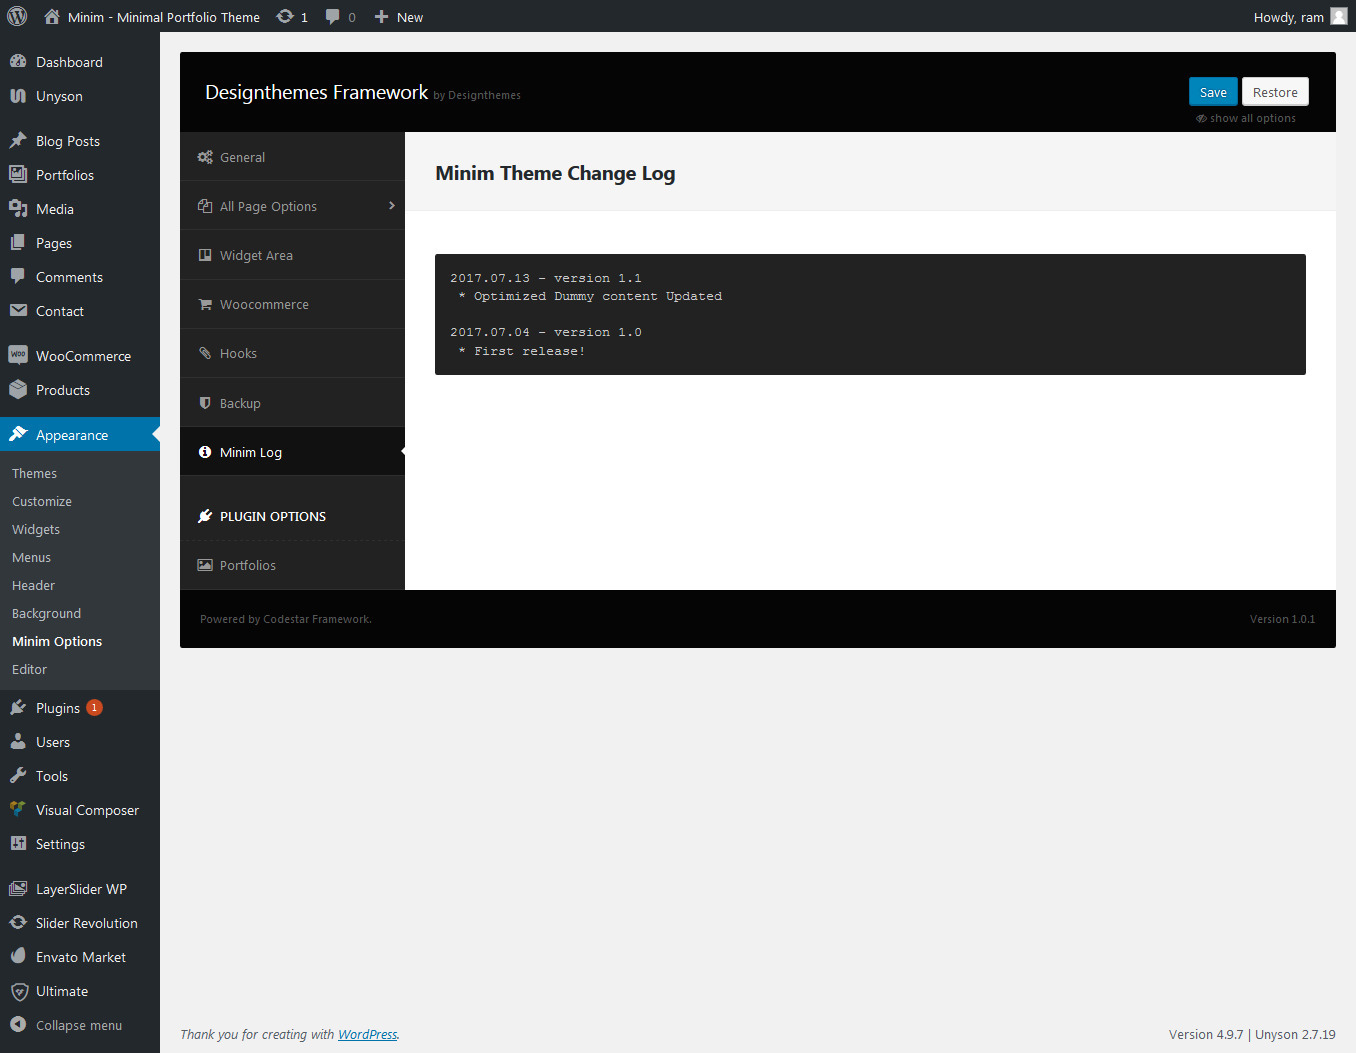Click 'Version 4.9.7 | Unyson 2.7.19' footer text

click(1252, 1034)
